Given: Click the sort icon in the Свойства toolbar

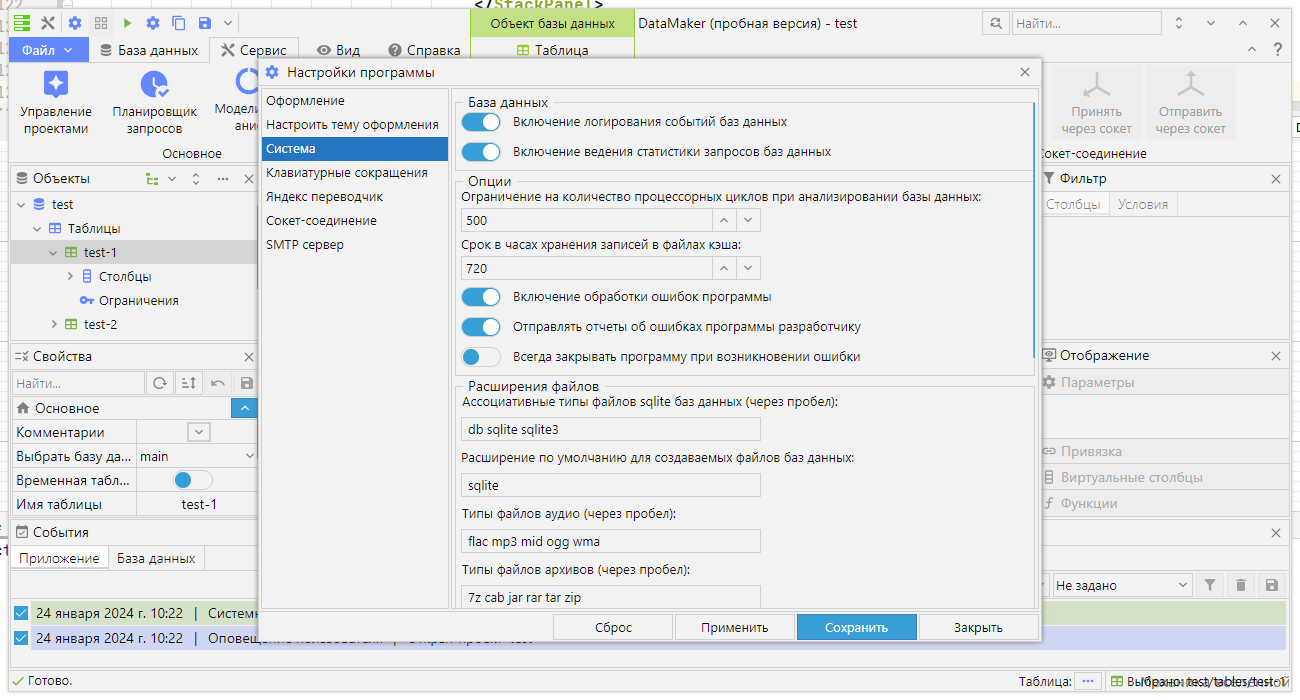Looking at the screenshot, I should coord(188,383).
